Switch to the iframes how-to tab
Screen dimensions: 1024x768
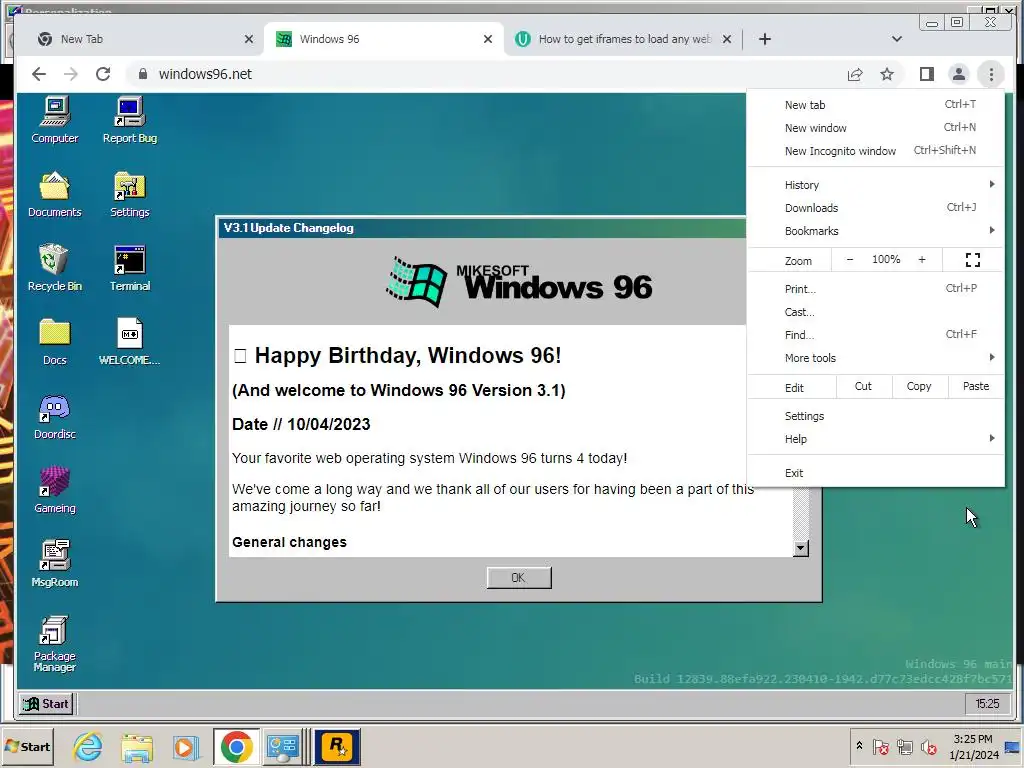(x=624, y=39)
